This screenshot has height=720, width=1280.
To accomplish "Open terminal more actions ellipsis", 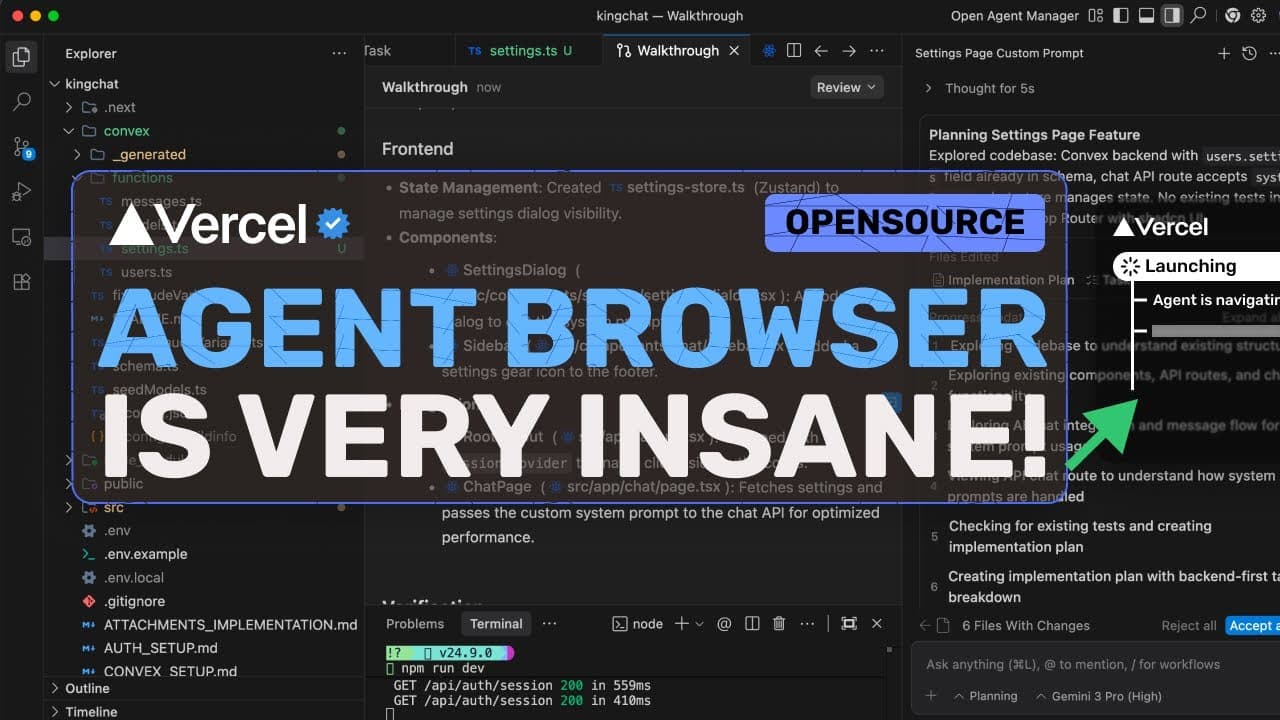I will pyautogui.click(x=807, y=623).
